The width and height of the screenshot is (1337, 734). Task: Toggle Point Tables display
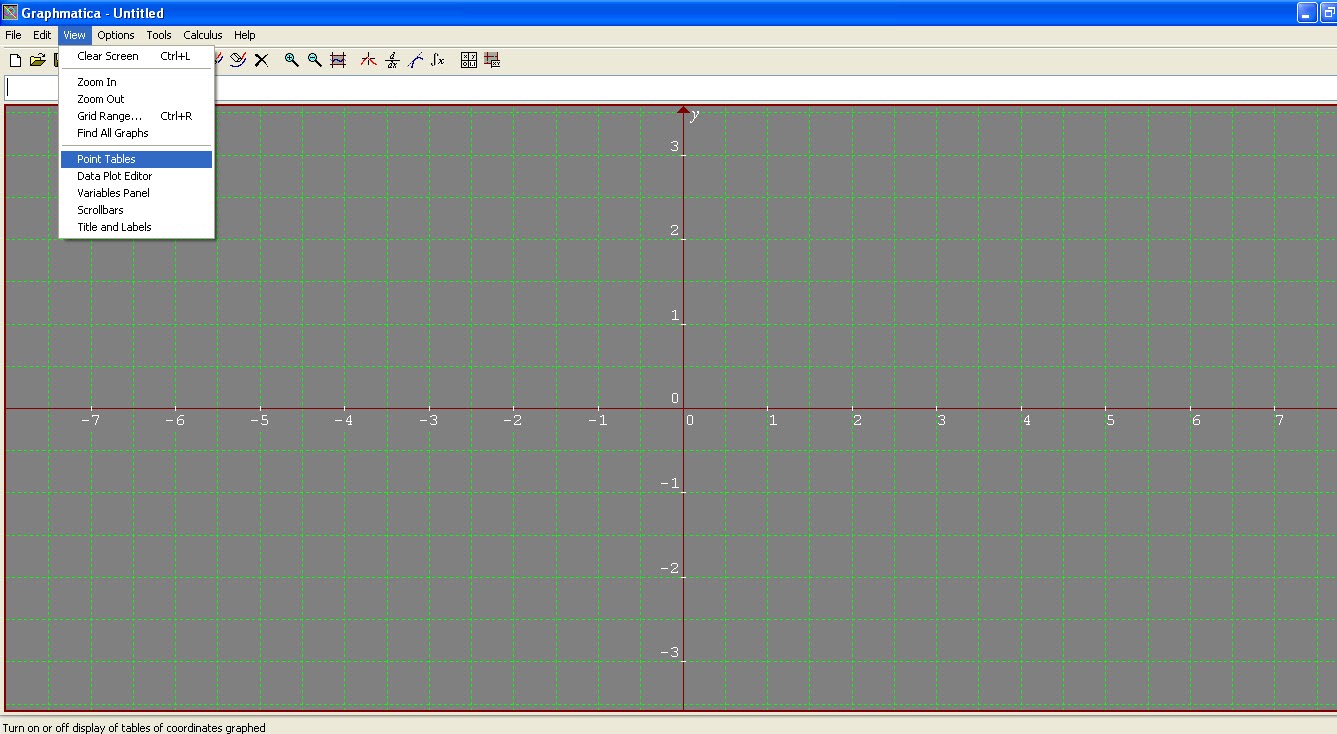(137, 159)
